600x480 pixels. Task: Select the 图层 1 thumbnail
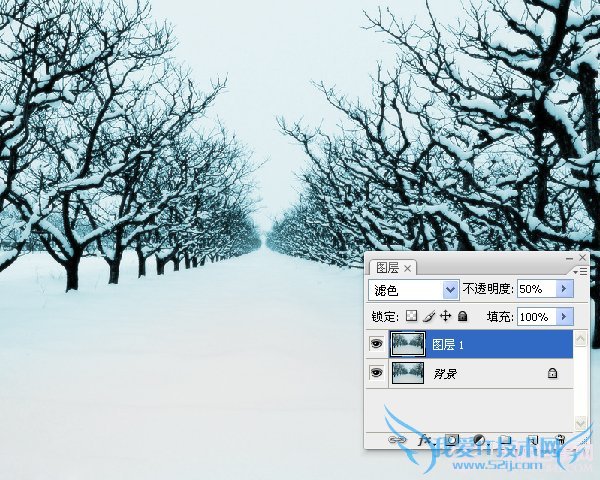[408, 344]
